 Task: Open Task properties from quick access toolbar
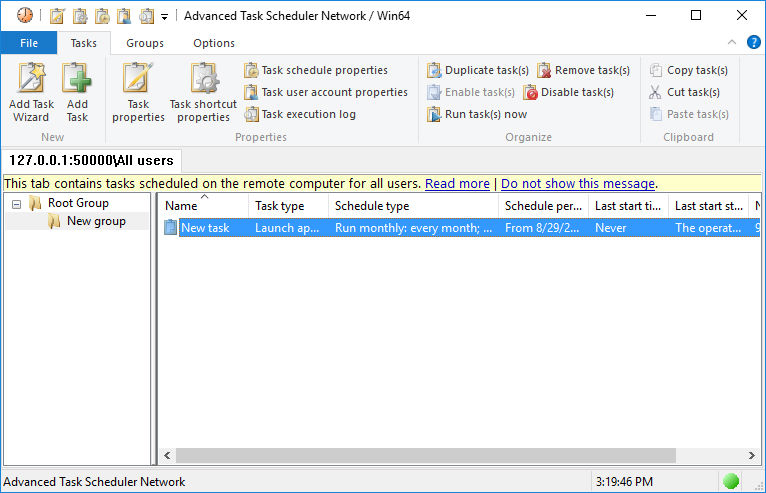point(57,16)
